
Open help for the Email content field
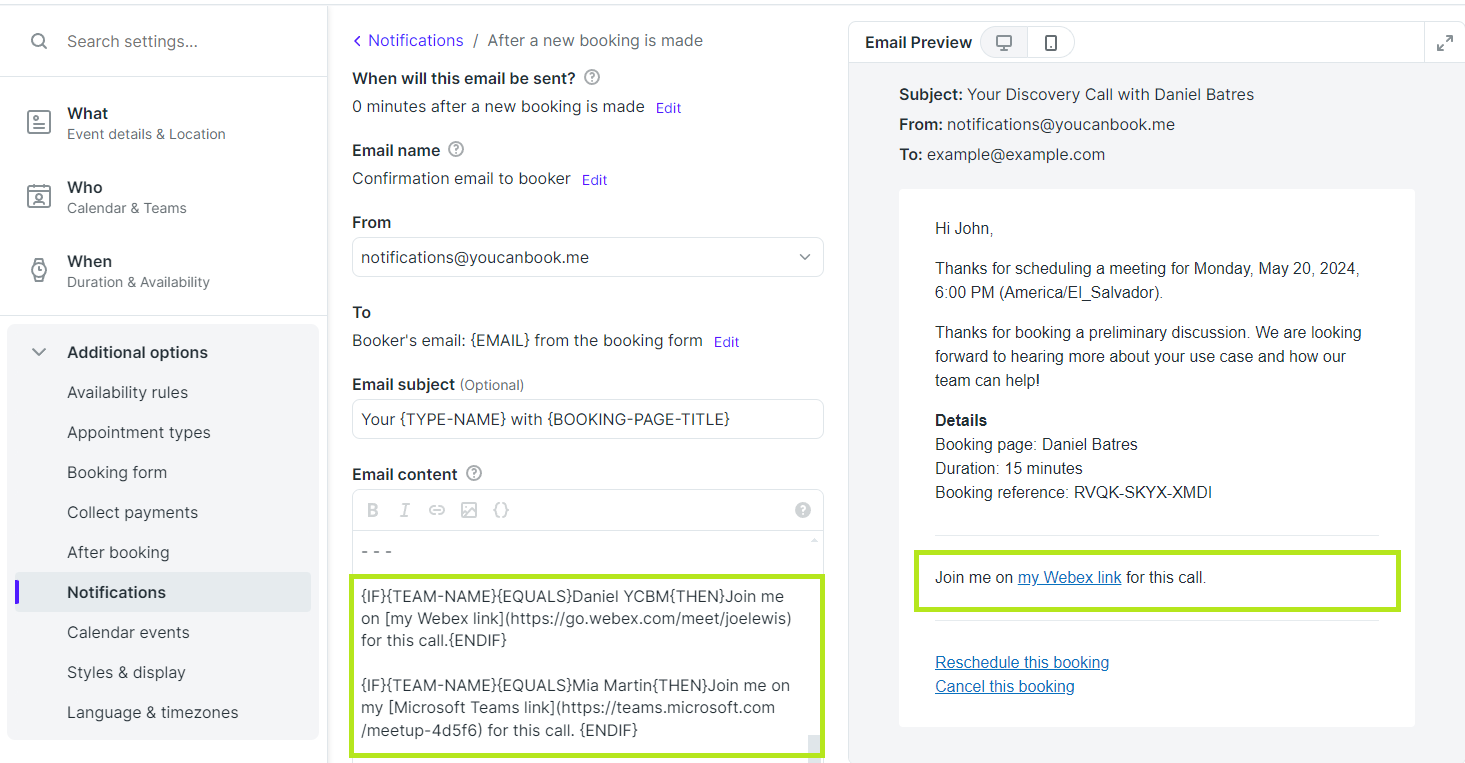(x=473, y=472)
